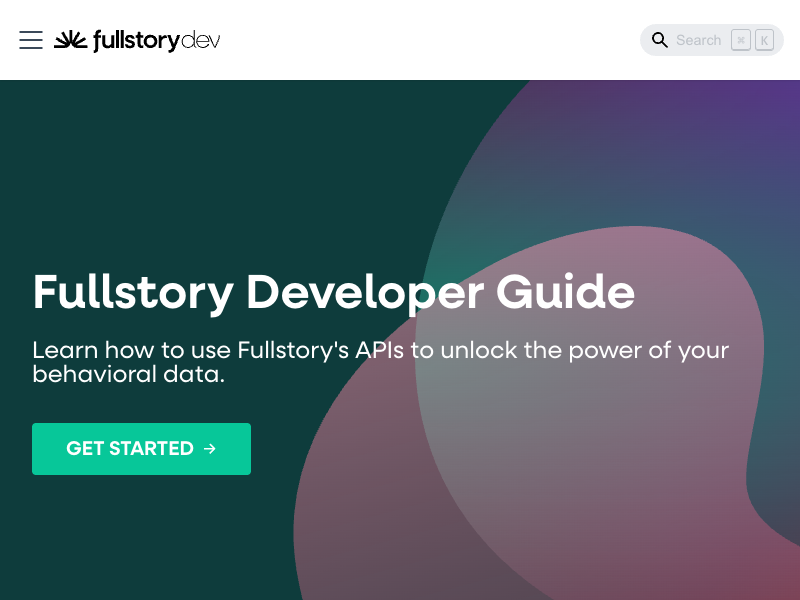The image size is (800, 600).
Task: Click the GET STARTED button
Action: pos(141,449)
